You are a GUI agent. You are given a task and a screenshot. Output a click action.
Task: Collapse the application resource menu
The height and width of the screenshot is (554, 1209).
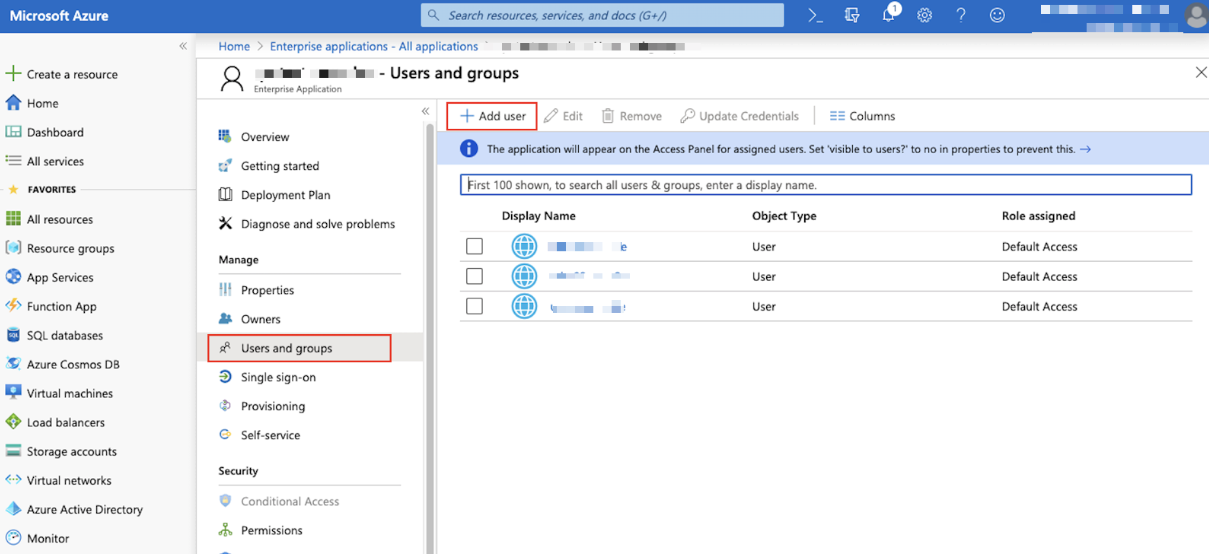425,111
